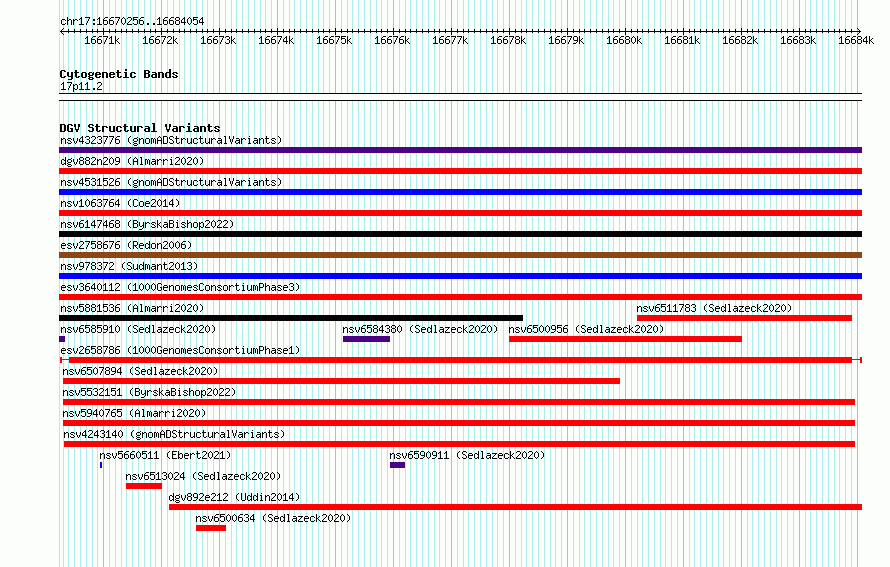
Task: Click the DGV Structural Variants track title
Action: tap(140, 128)
